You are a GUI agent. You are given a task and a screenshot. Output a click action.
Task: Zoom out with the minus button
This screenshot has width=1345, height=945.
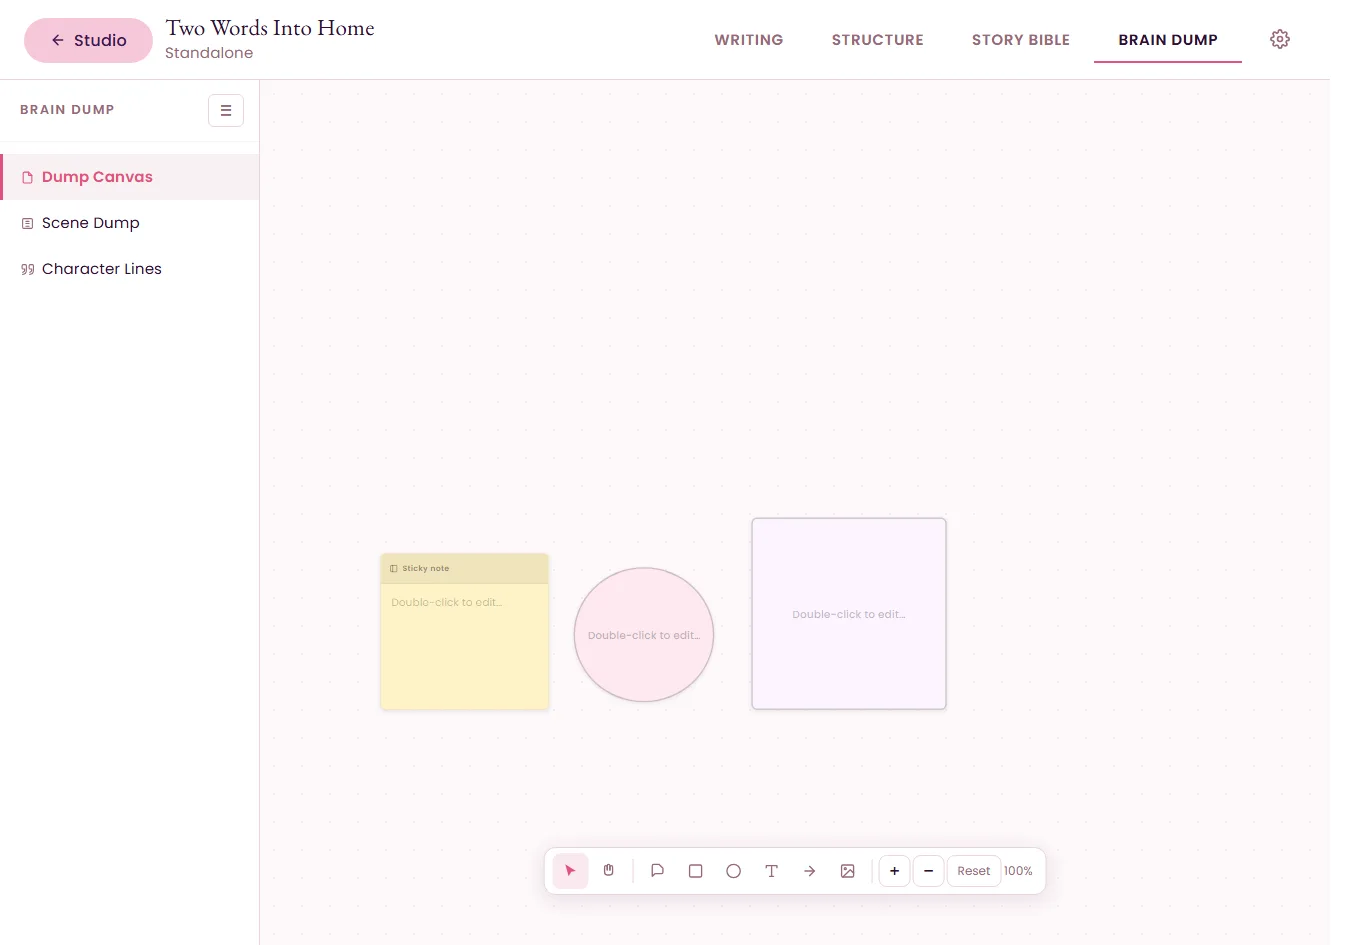[928, 871]
